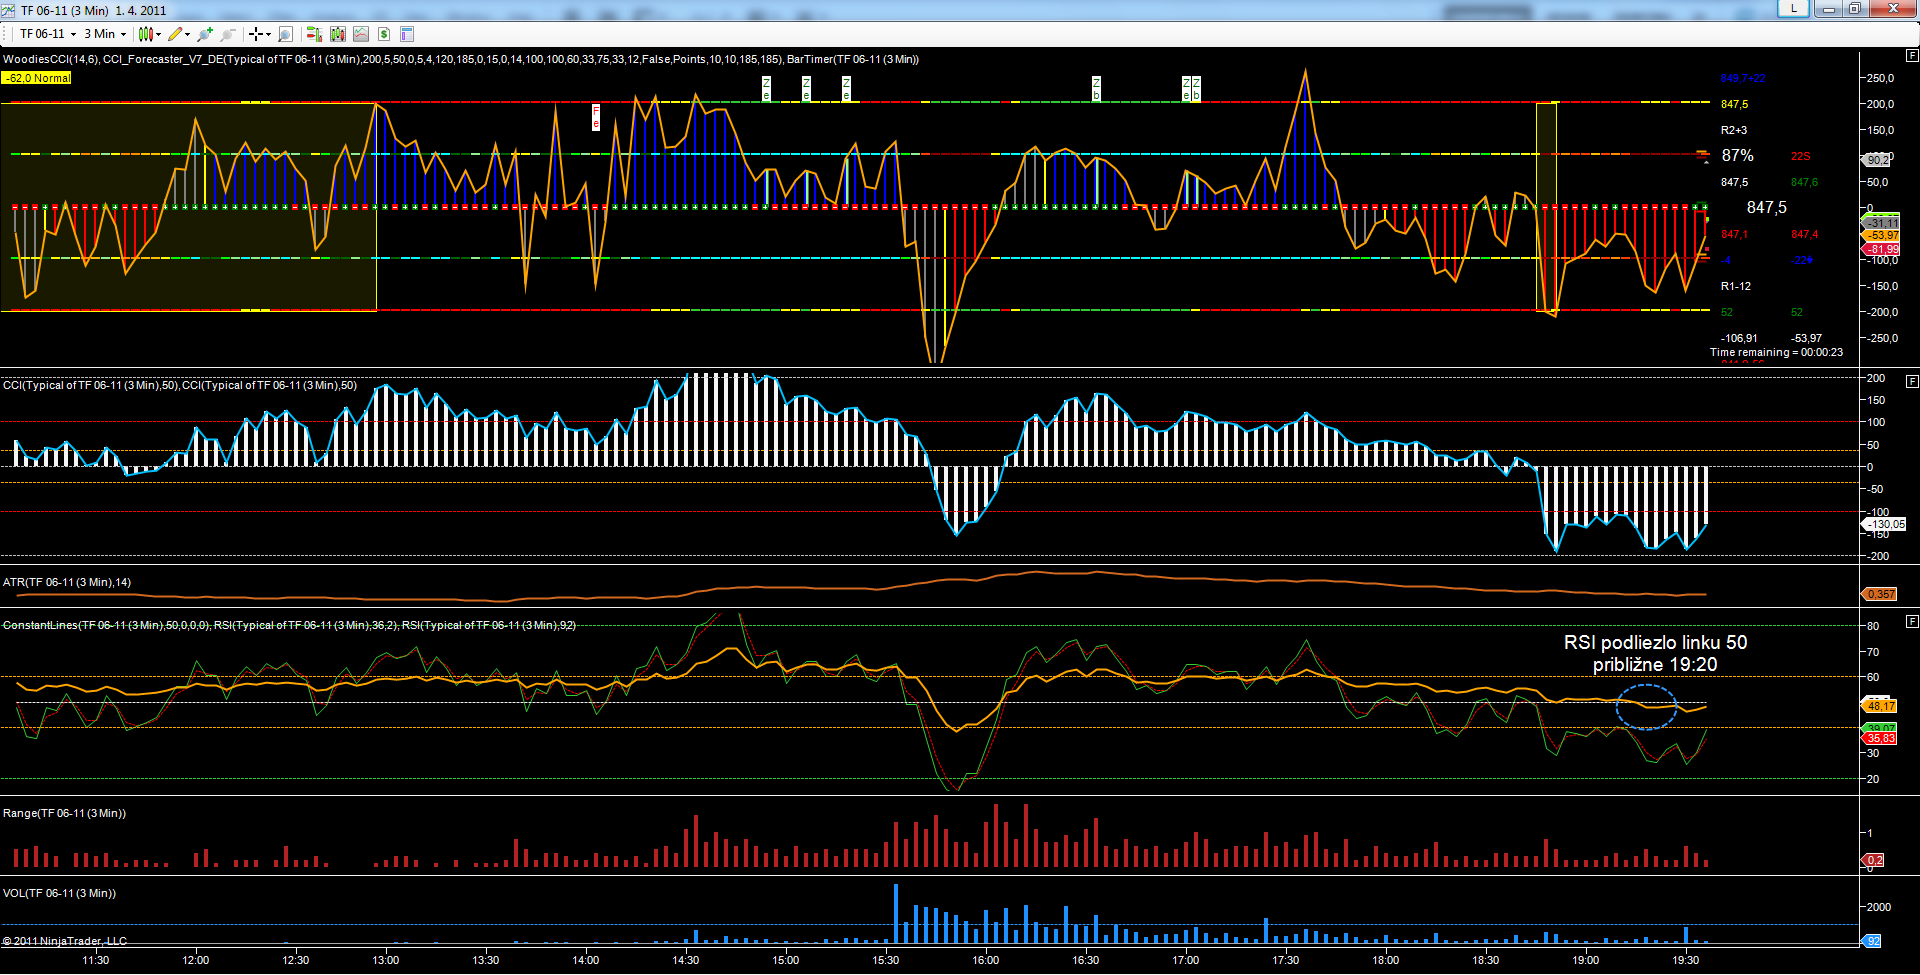Click the zoom in magnifier icon

(205, 34)
